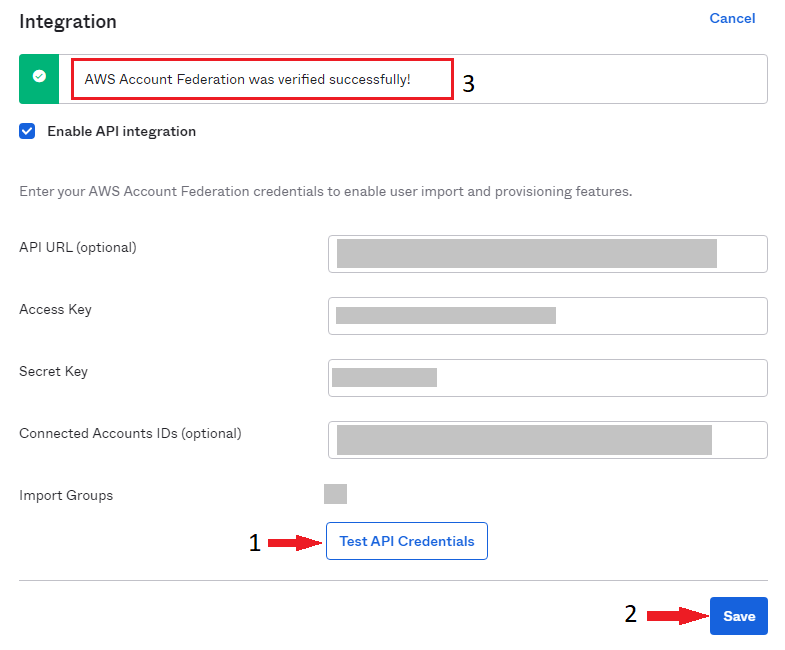
Task: Click the red arrow pointing to Save
Action: coord(675,616)
